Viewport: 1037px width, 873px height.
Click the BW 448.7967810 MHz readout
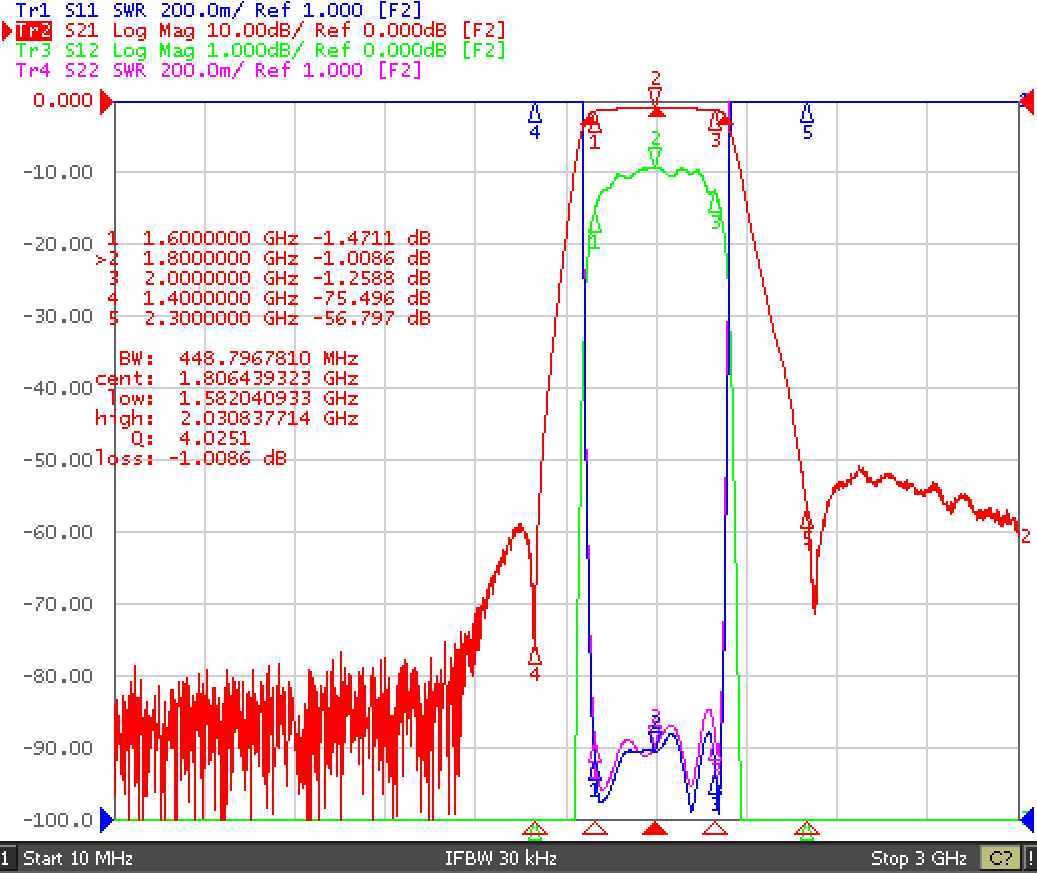(x=239, y=358)
